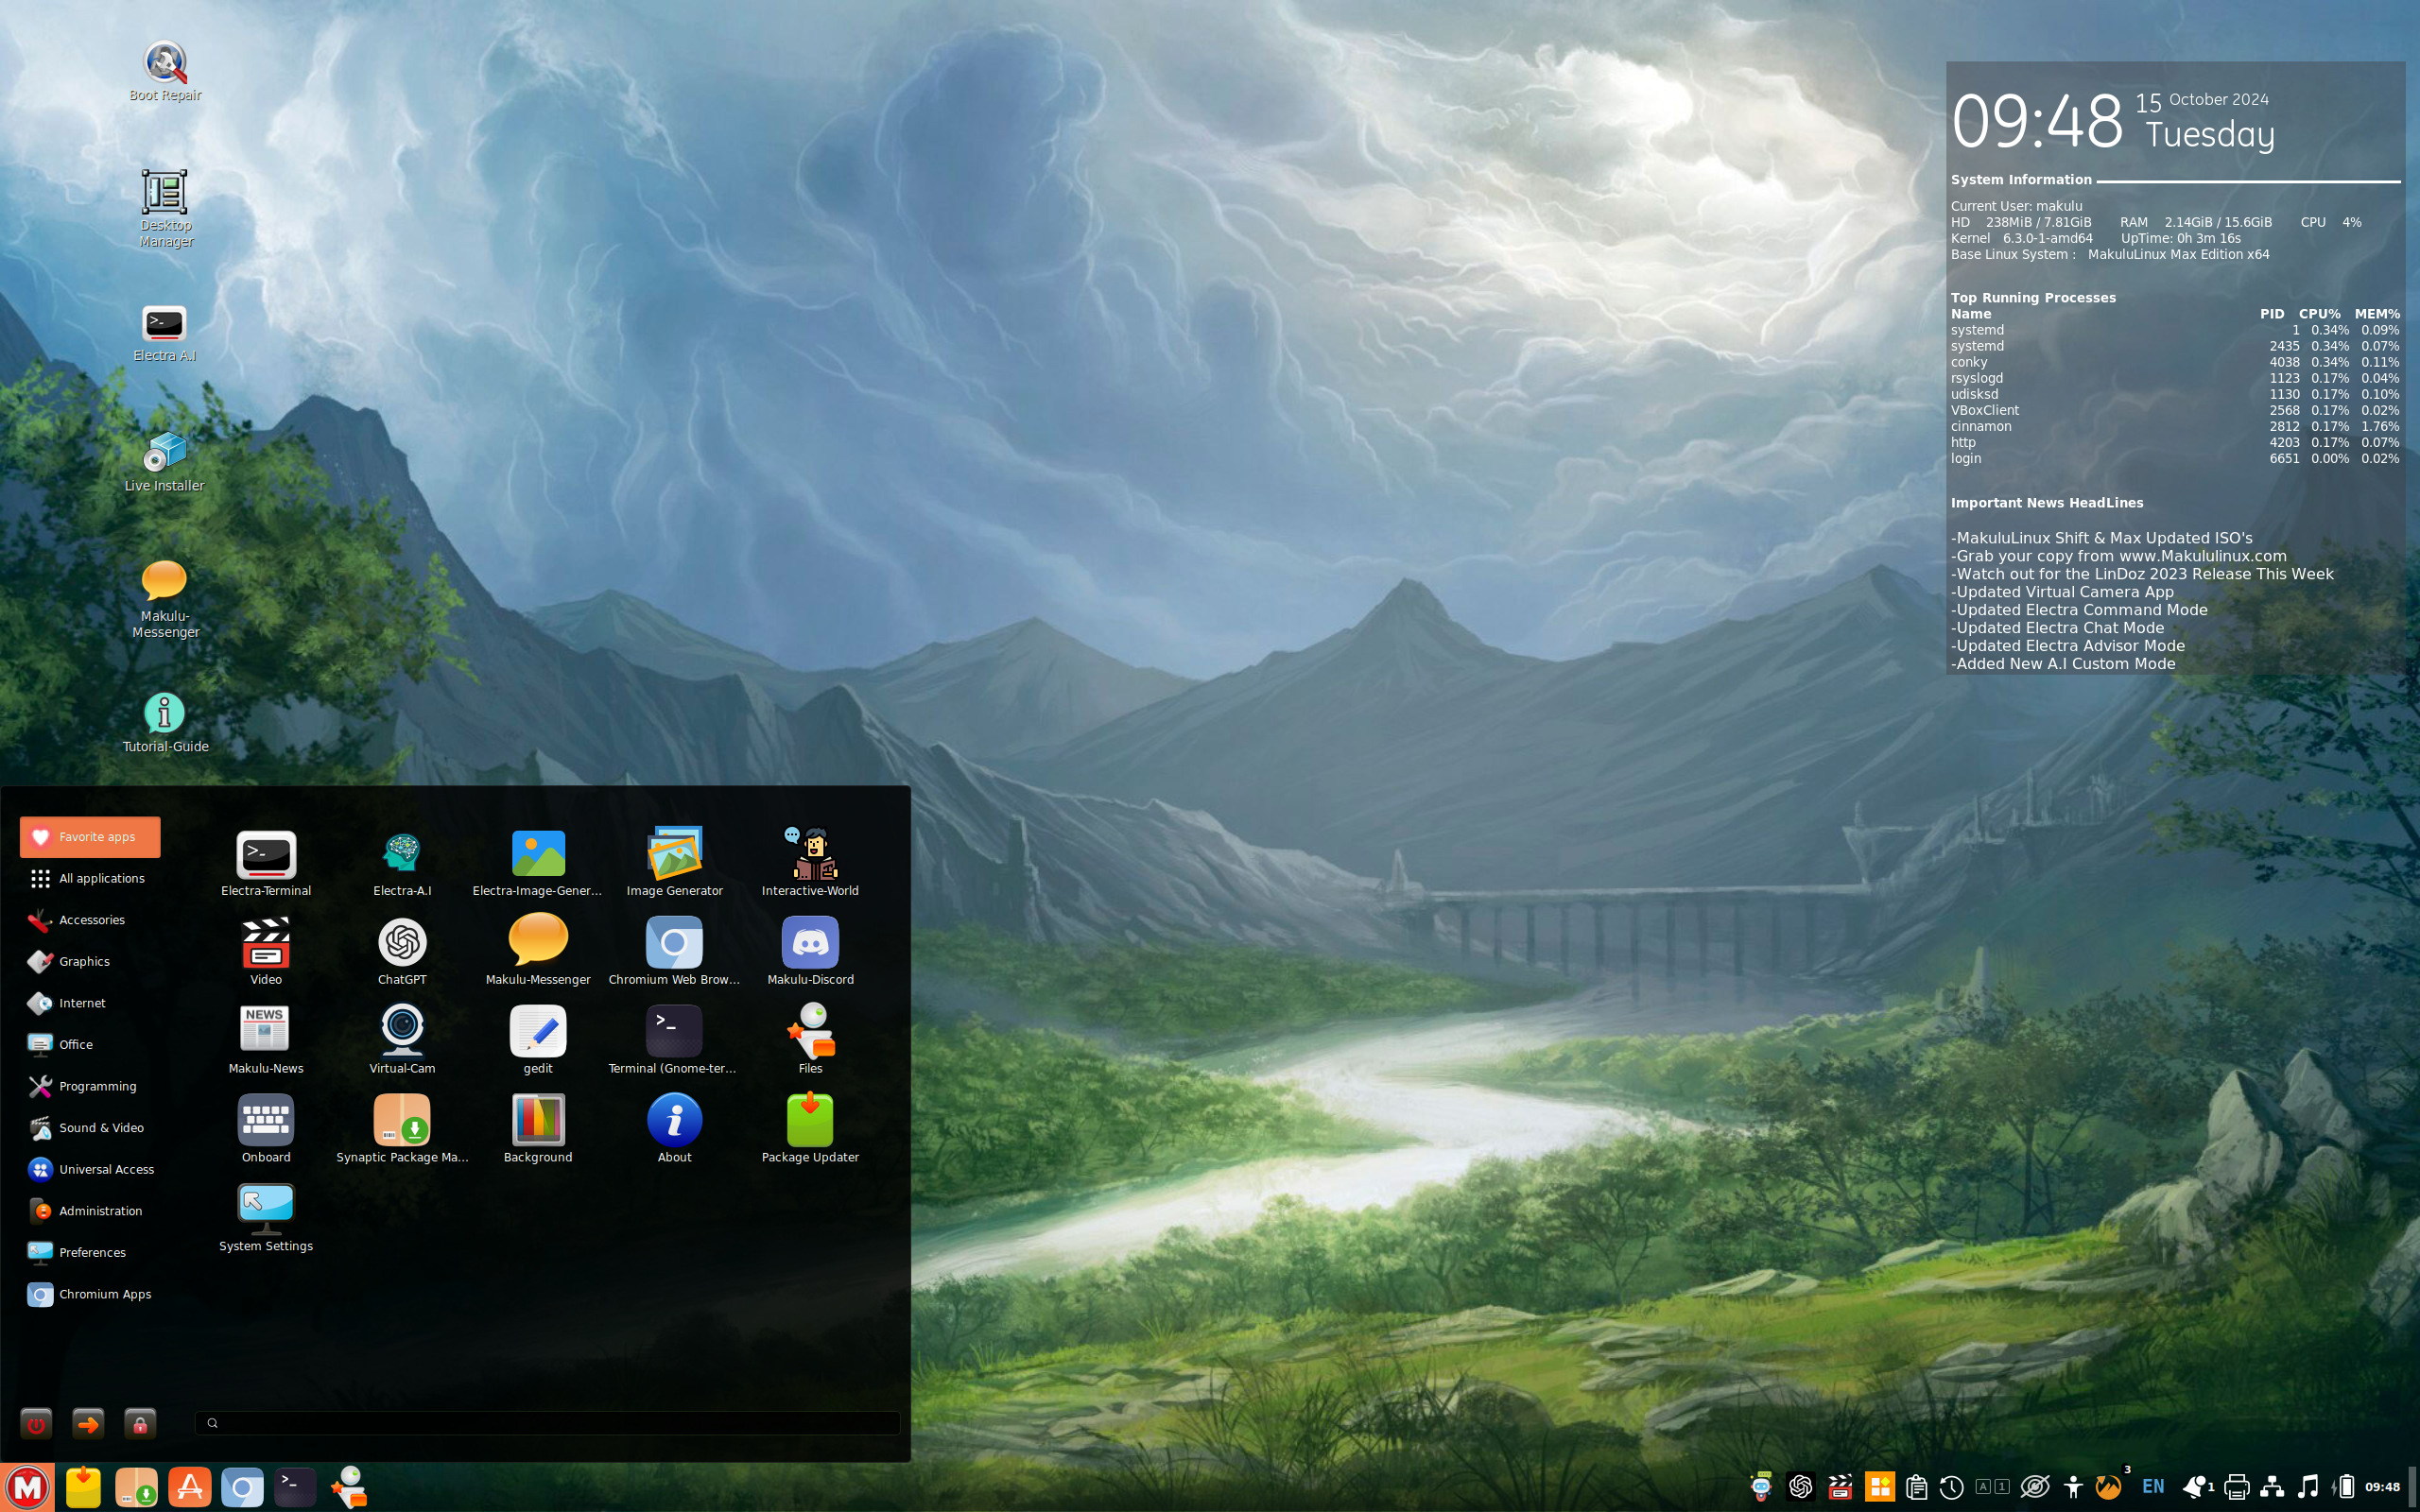Click the Makulu M menu button
The image size is (2420, 1512).
pyautogui.click(x=28, y=1487)
